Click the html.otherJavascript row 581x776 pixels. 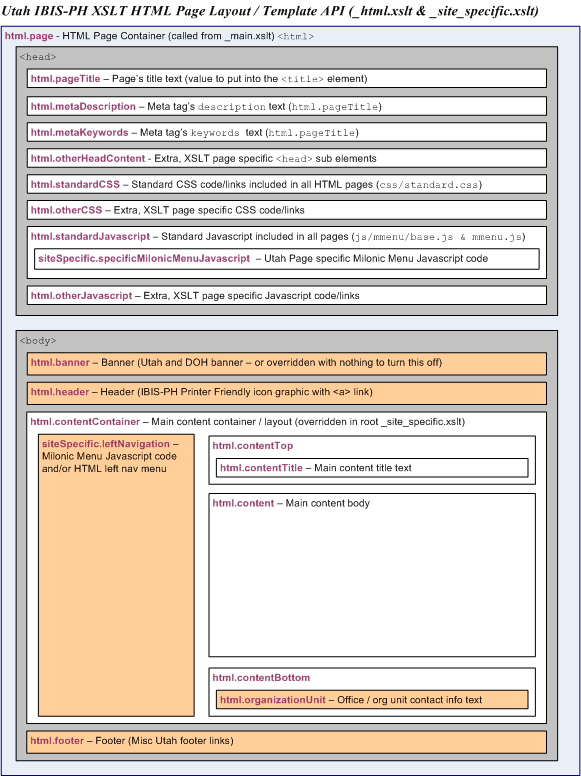(x=287, y=295)
